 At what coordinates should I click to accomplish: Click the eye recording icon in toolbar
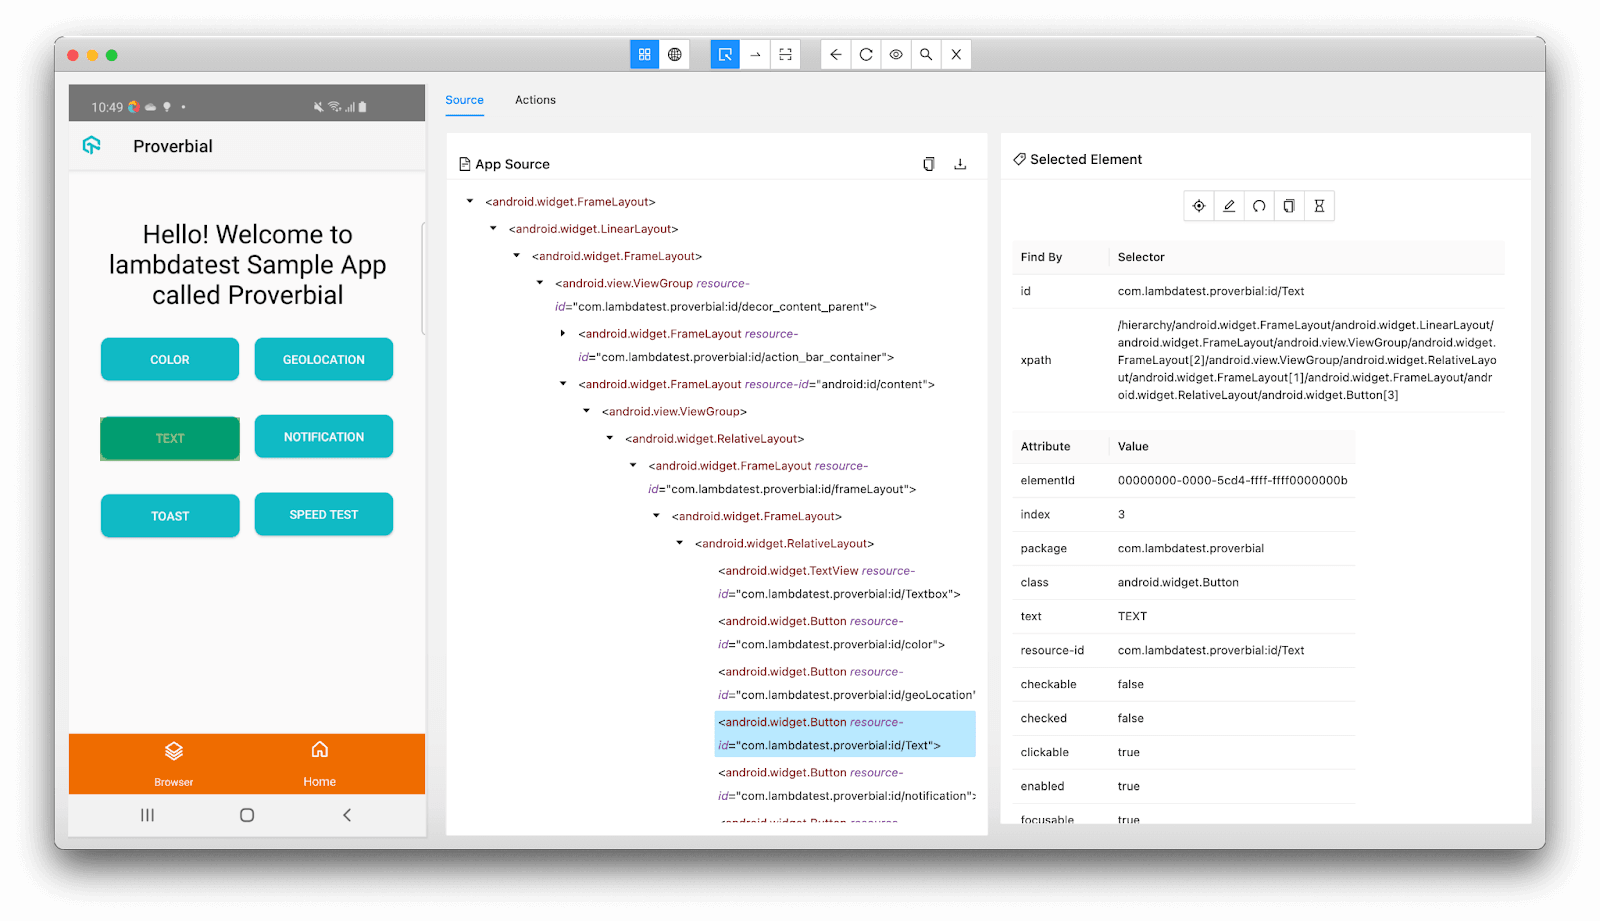pos(896,55)
